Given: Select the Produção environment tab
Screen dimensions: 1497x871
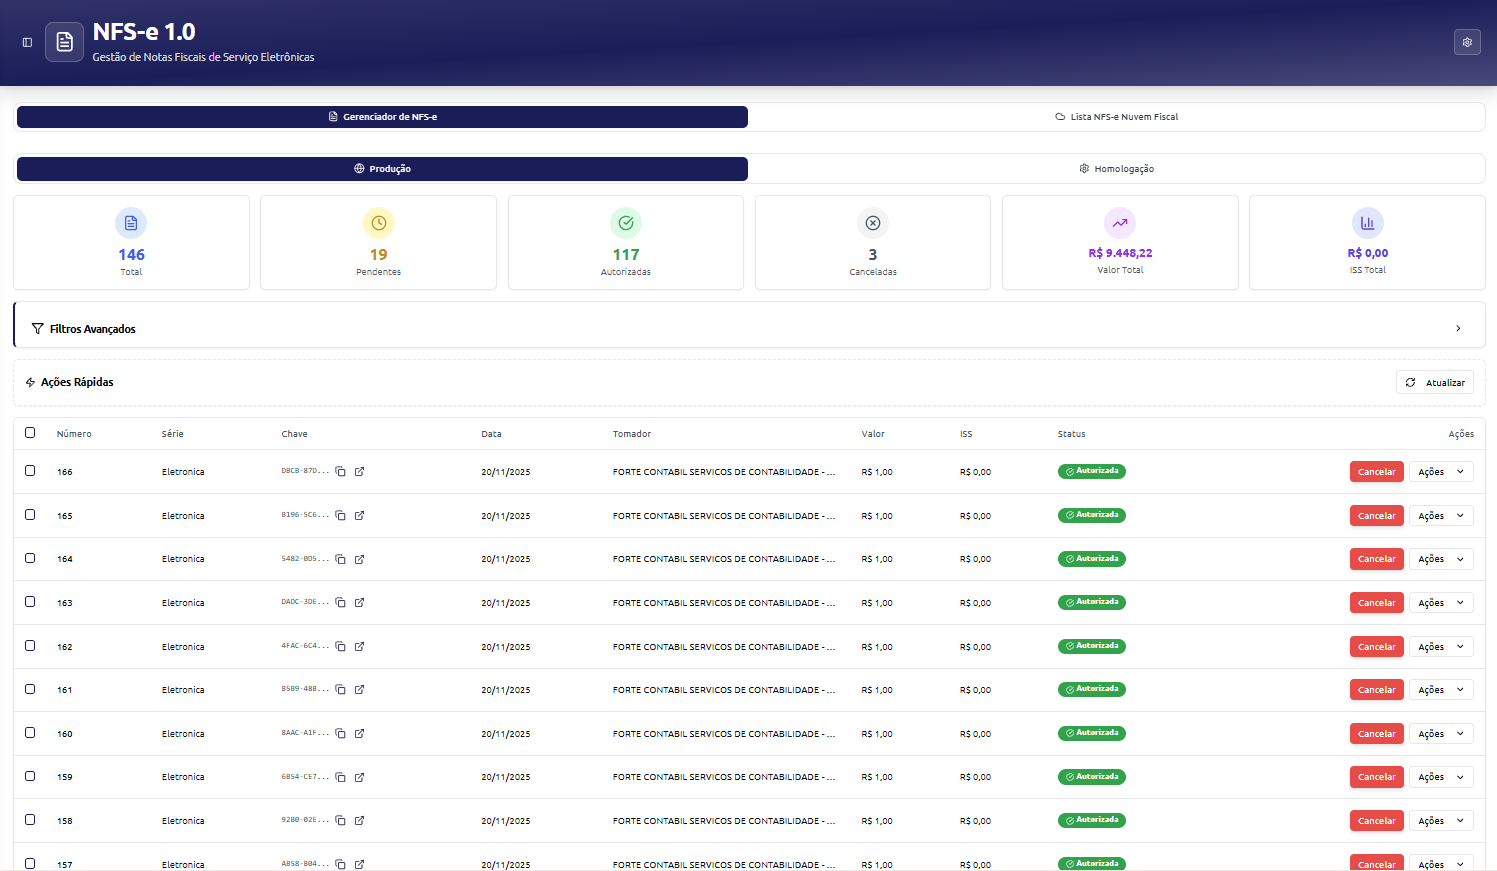Looking at the screenshot, I should (382, 169).
